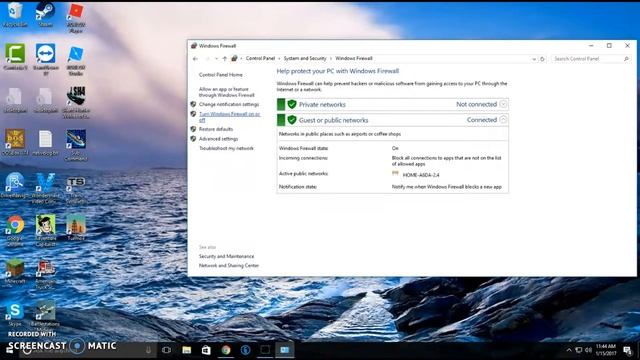Collapse the Guest or public networks section
Viewport: 640px width, 360px height.
point(503,120)
